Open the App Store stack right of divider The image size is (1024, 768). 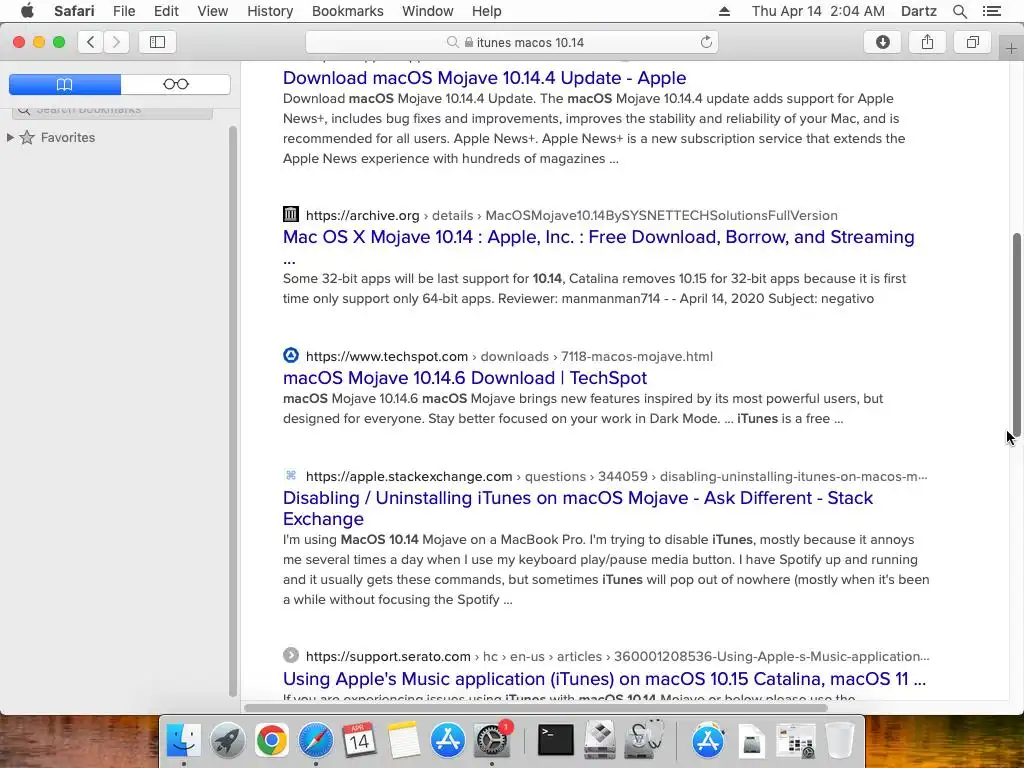[x=708, y=741]
